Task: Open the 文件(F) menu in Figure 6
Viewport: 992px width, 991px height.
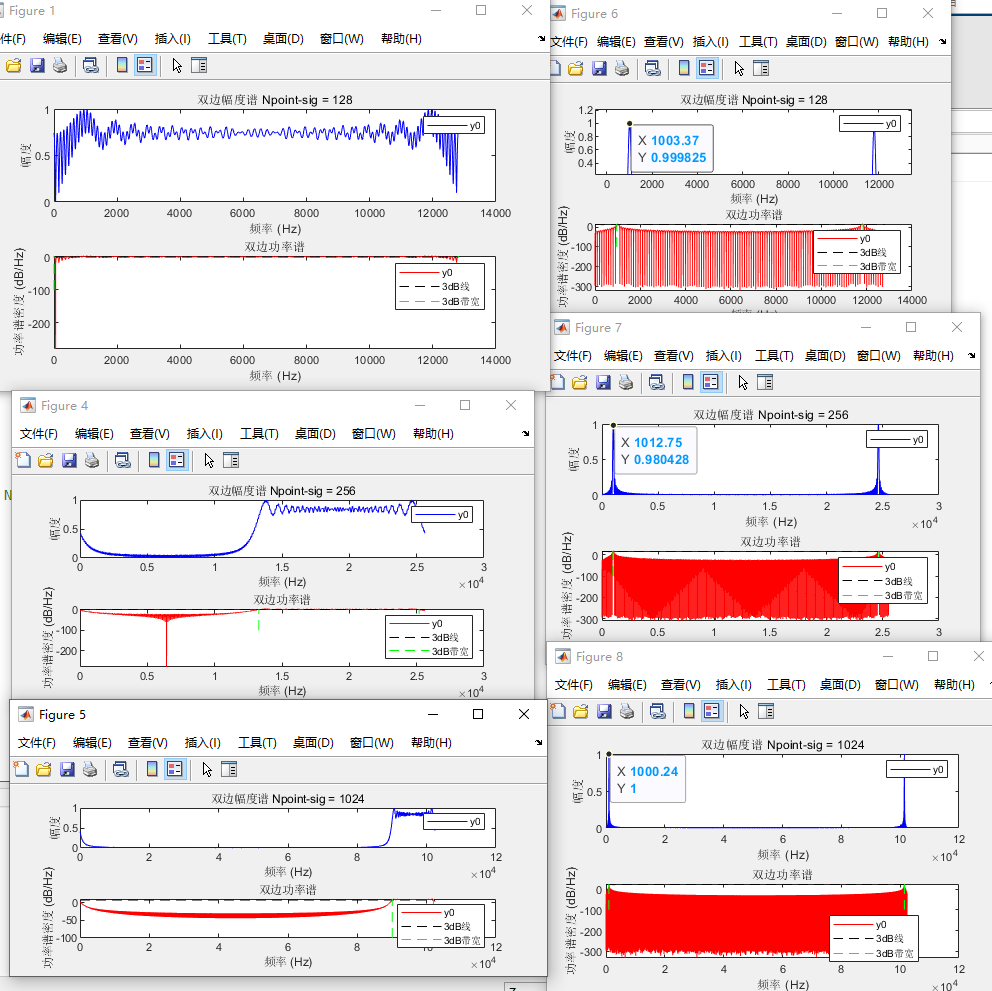Action: (x=569, y=42)
